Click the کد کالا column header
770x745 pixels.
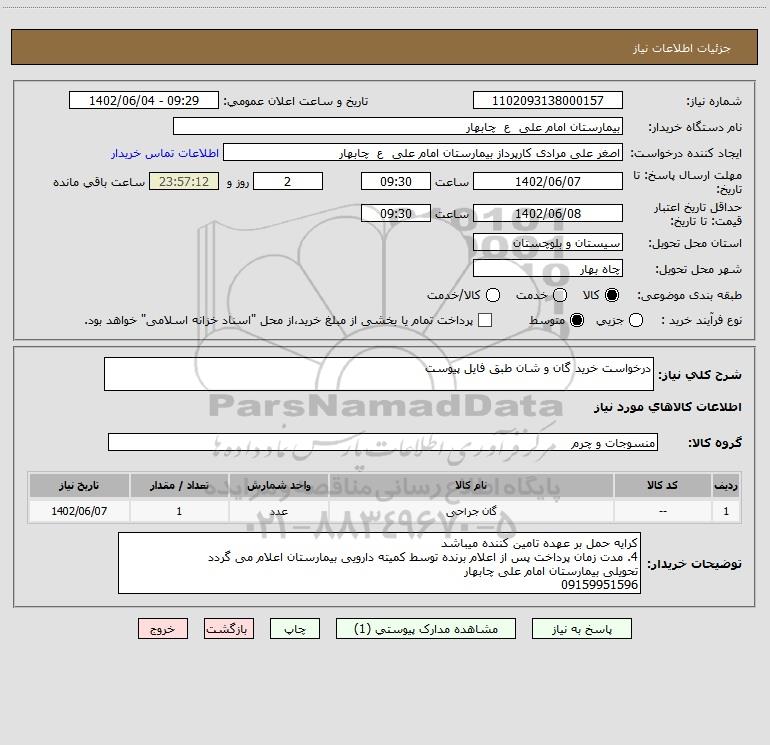(662, 486)
